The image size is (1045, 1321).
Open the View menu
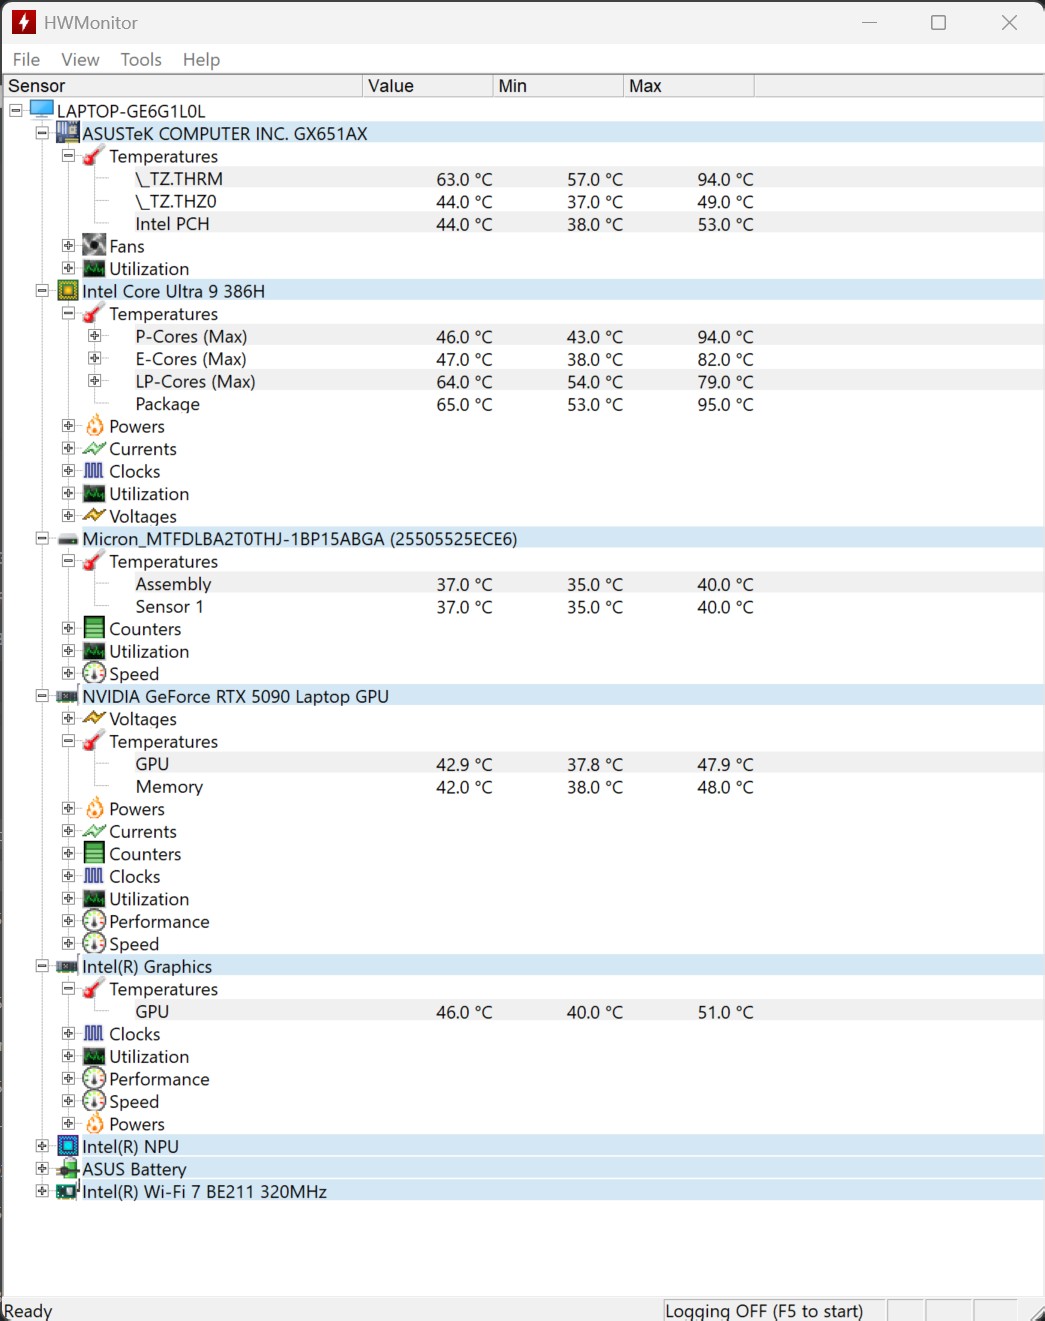(80, 60)
